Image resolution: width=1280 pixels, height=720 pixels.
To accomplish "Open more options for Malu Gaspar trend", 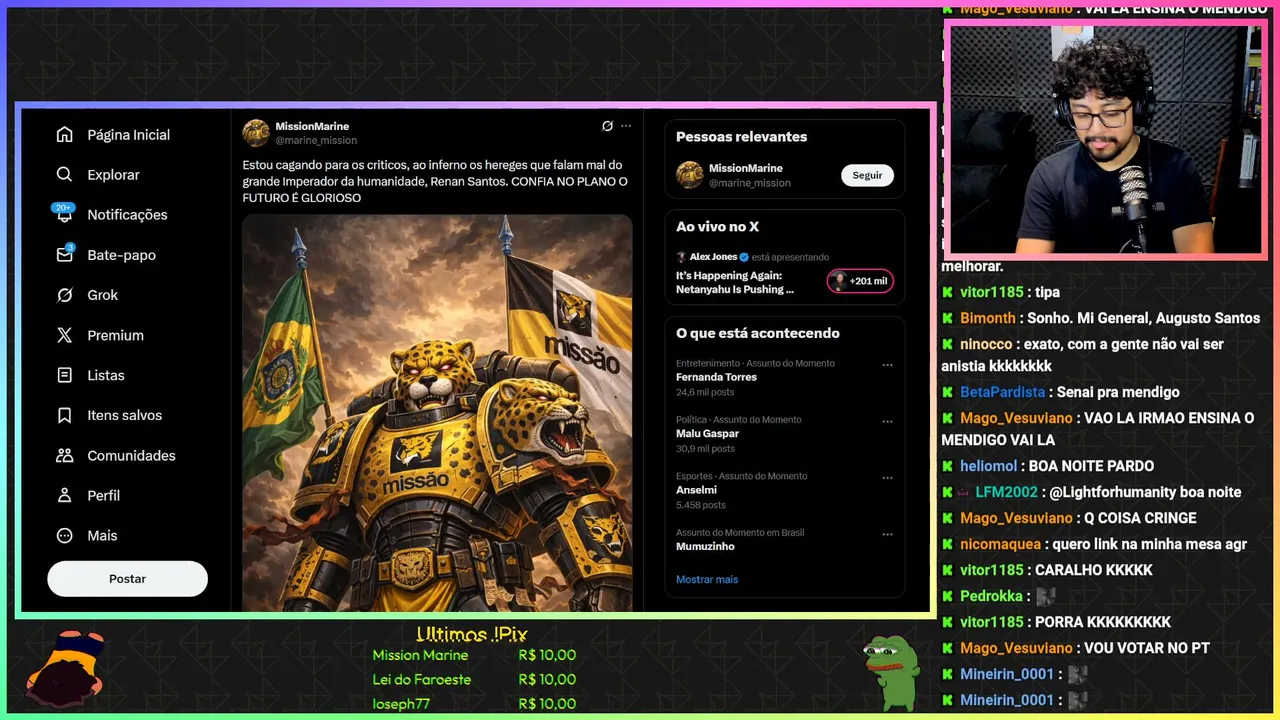I will [887, 422].
